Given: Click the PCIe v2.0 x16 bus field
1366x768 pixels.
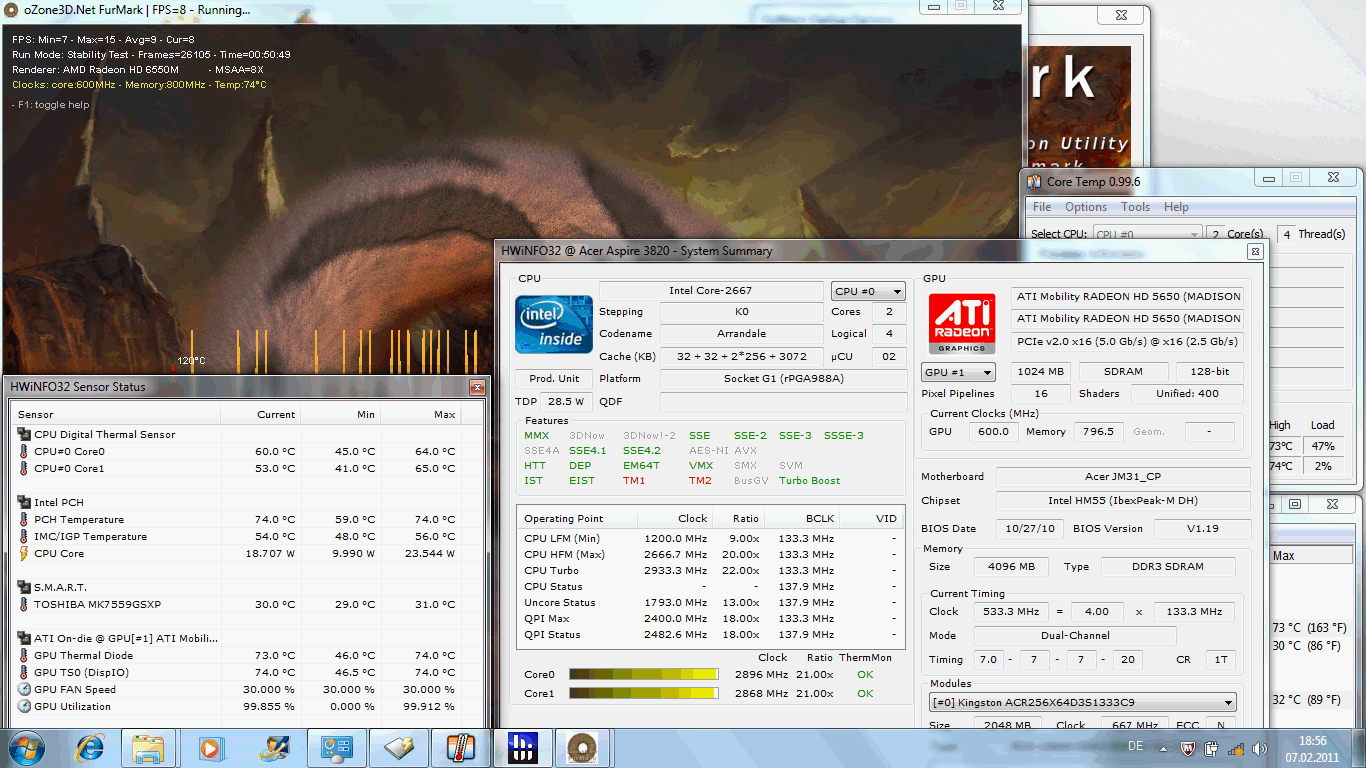Looking at the screenshot, I should pos(1128,342).
